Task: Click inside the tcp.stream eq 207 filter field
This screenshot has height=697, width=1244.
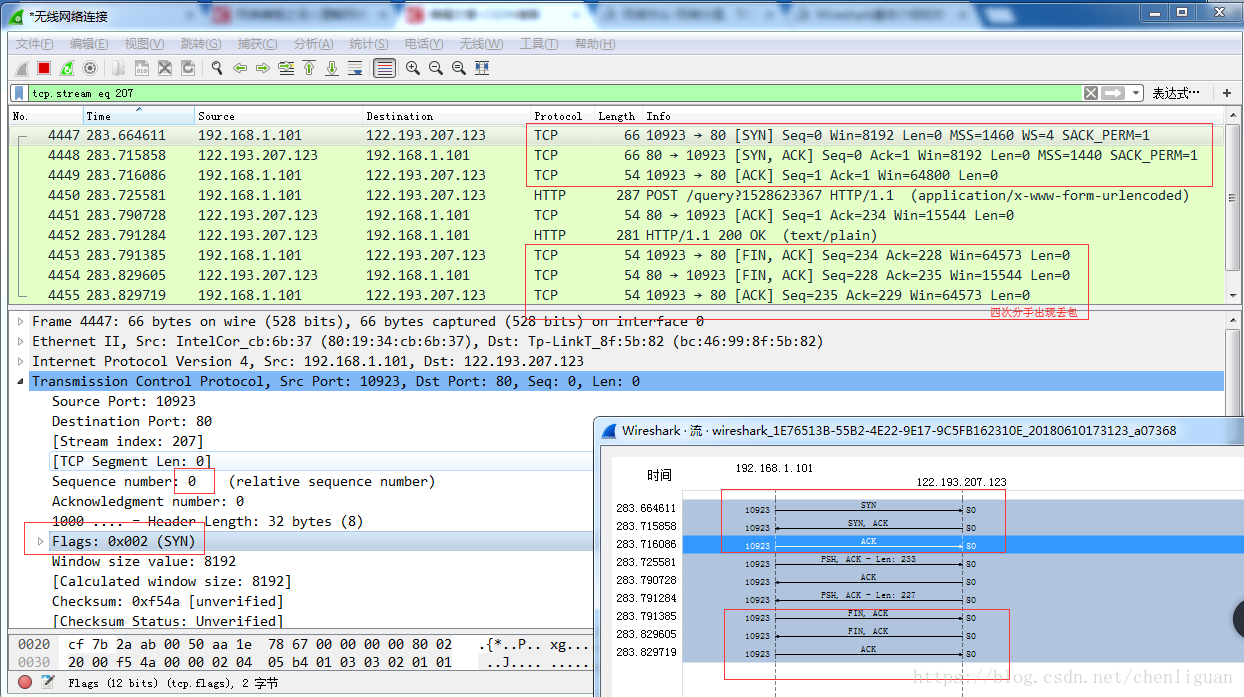Action: pos(555,93)
